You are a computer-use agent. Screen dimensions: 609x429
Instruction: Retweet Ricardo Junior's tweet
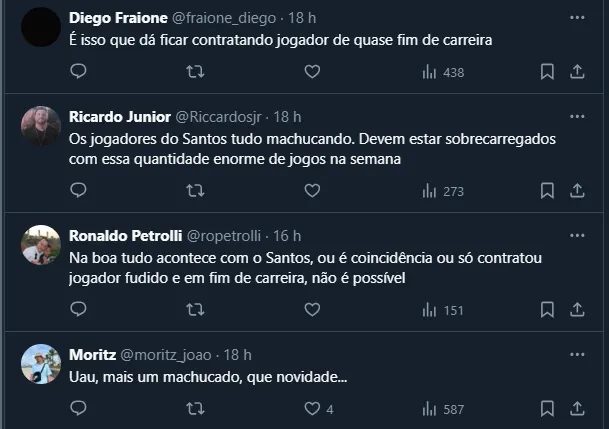click(196, 191)
